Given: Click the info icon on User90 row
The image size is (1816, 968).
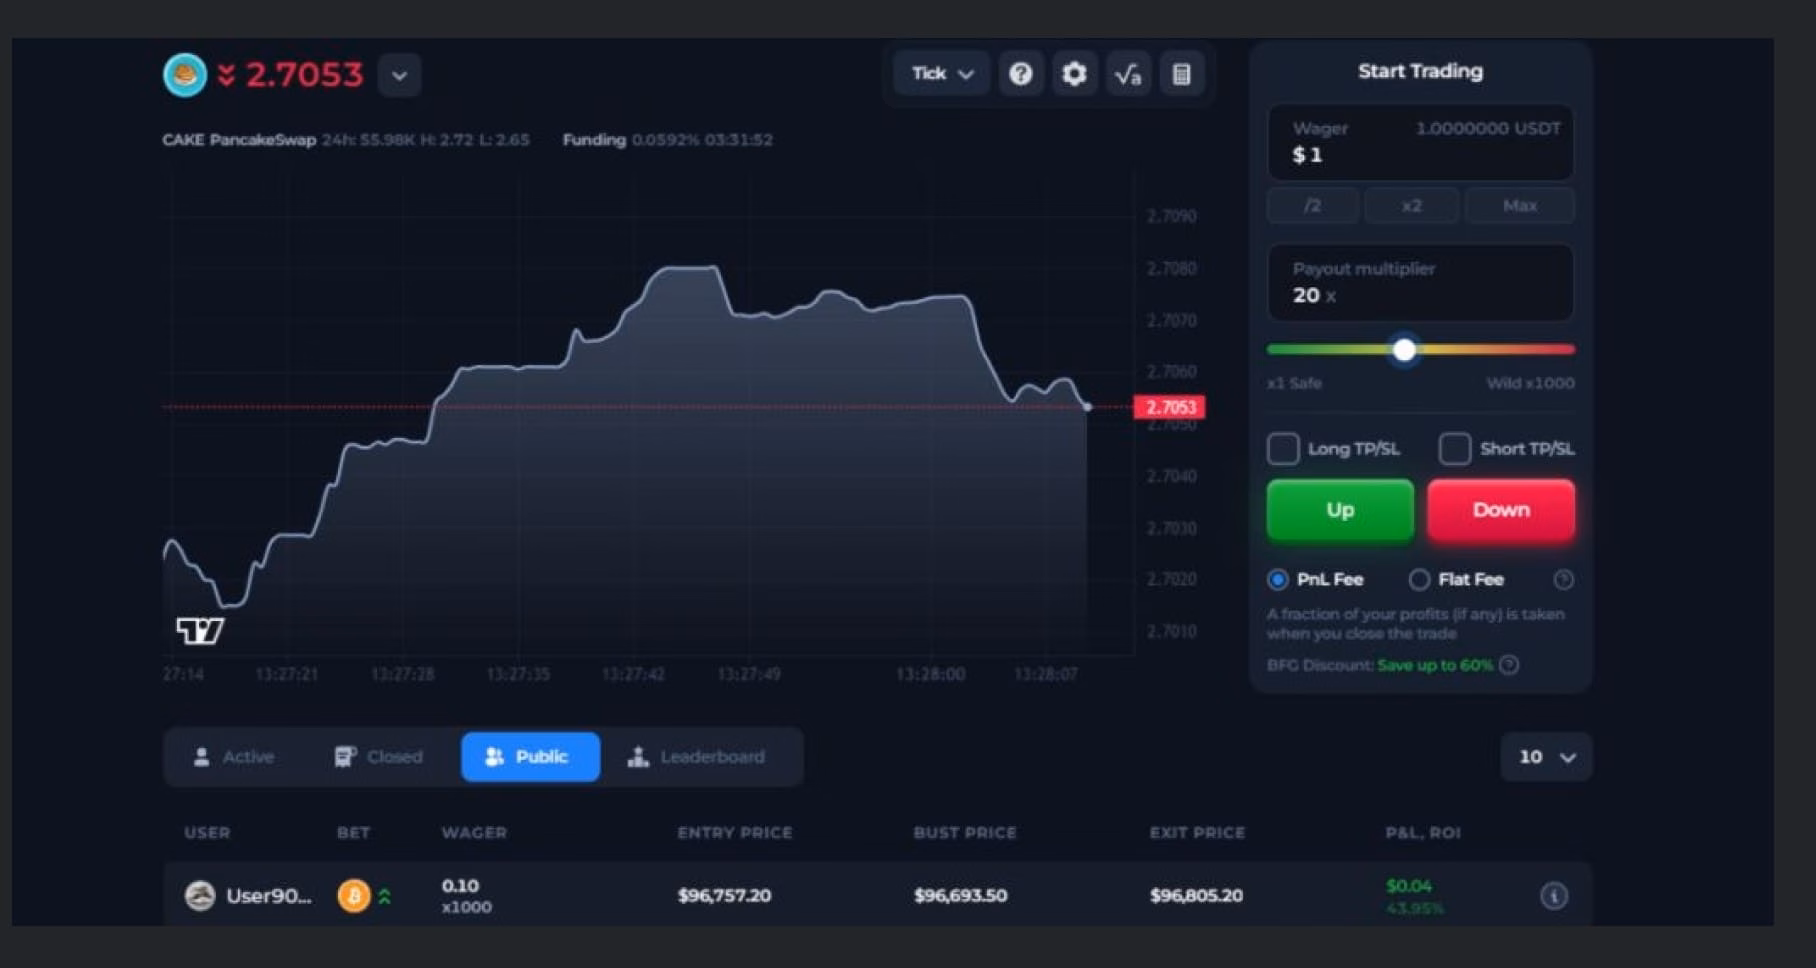Looking at the screenshot, I should tap(1553, 896).
